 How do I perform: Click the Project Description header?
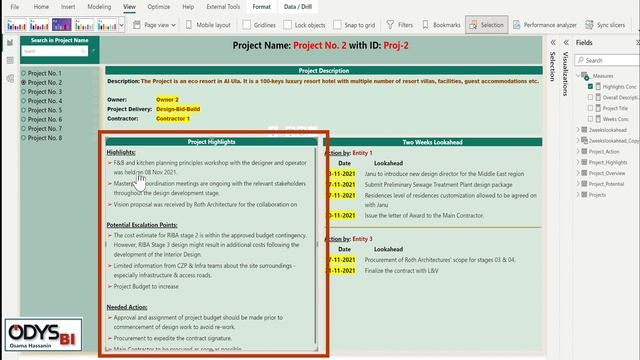(324, 71)
